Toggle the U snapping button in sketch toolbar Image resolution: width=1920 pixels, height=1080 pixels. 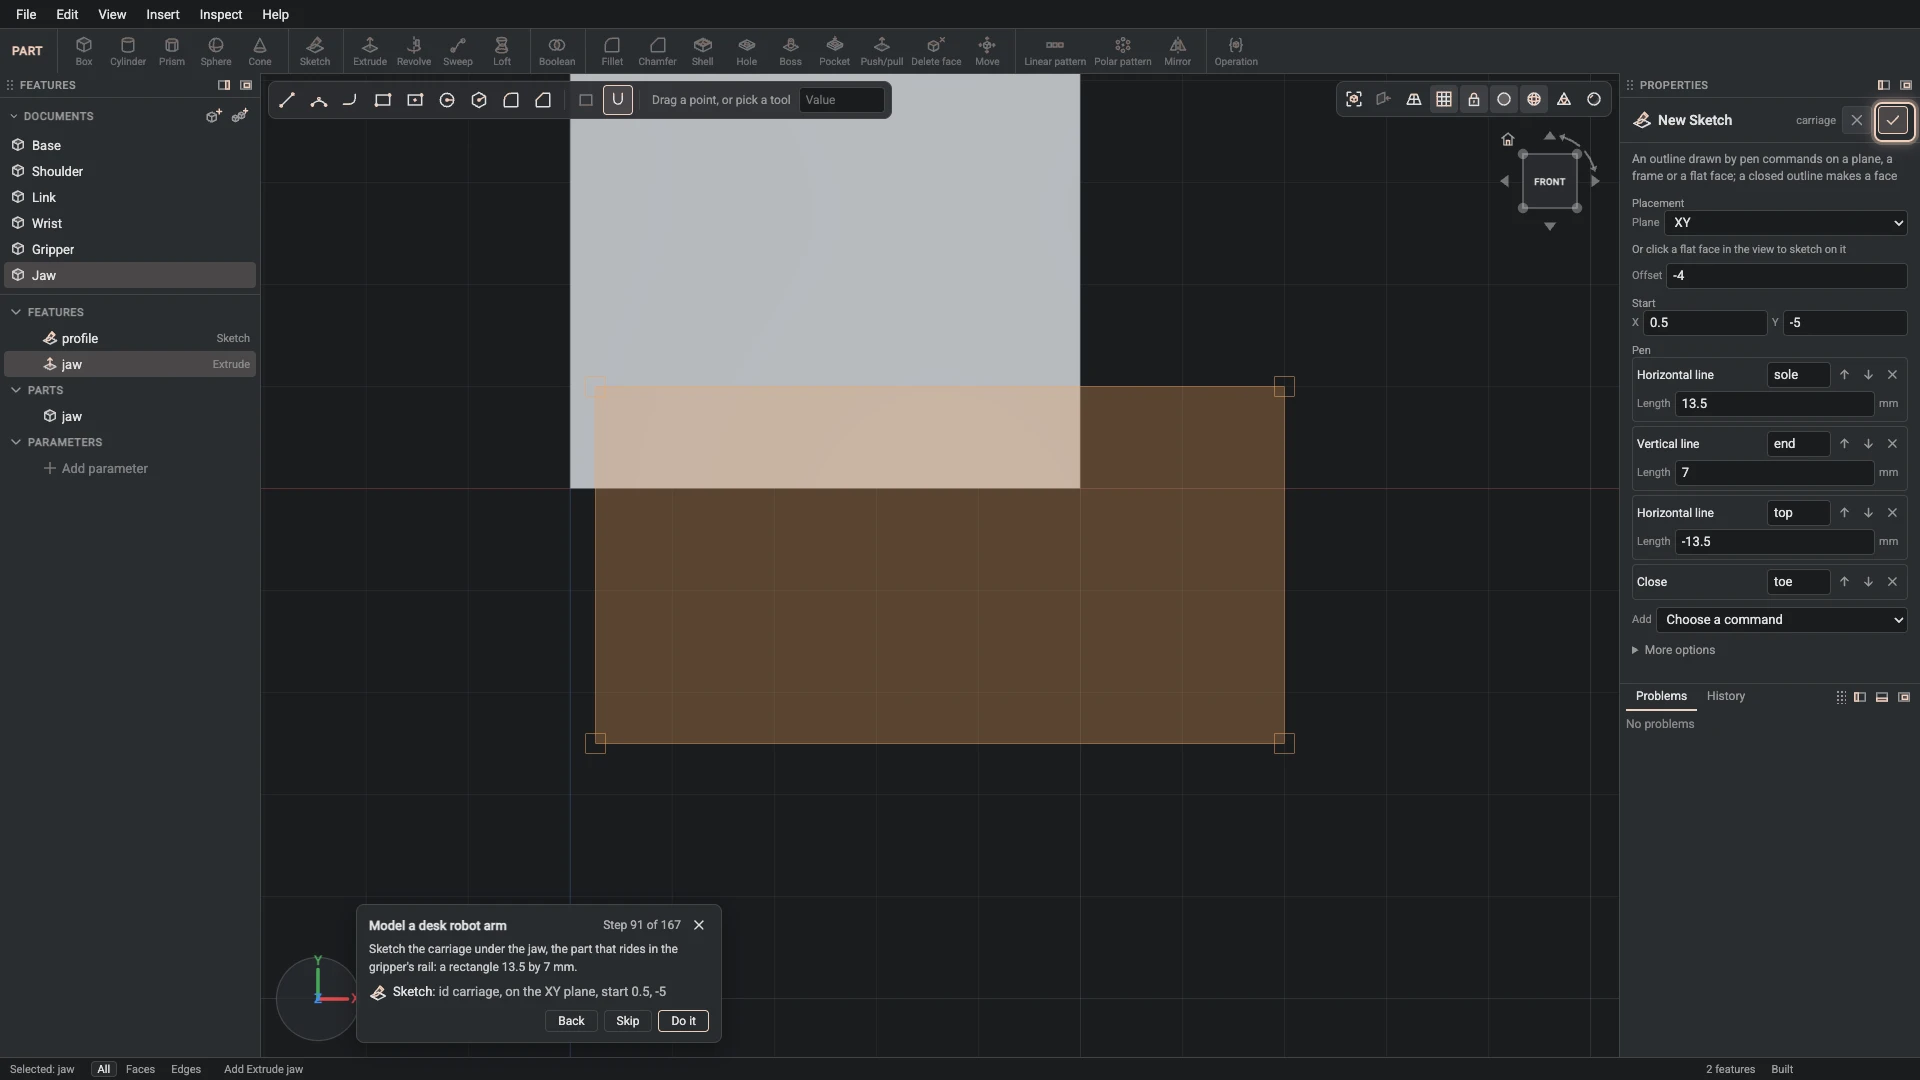click(x=618, y=100)
